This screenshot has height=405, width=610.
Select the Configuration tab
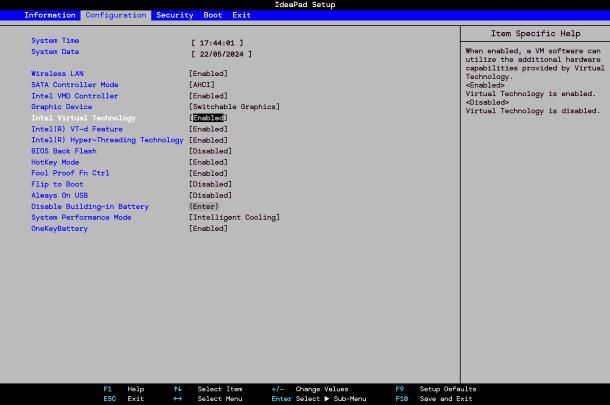click(x=116, y=15)
